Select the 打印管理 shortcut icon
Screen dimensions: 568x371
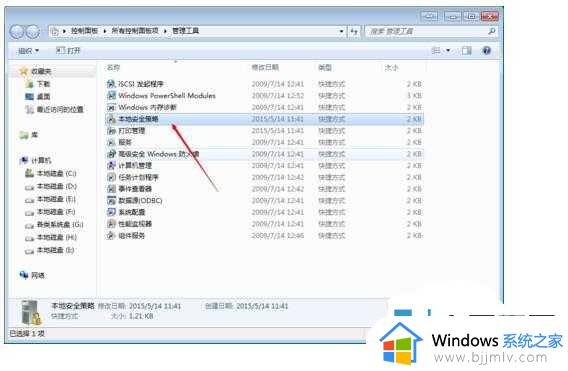[111, 130]
